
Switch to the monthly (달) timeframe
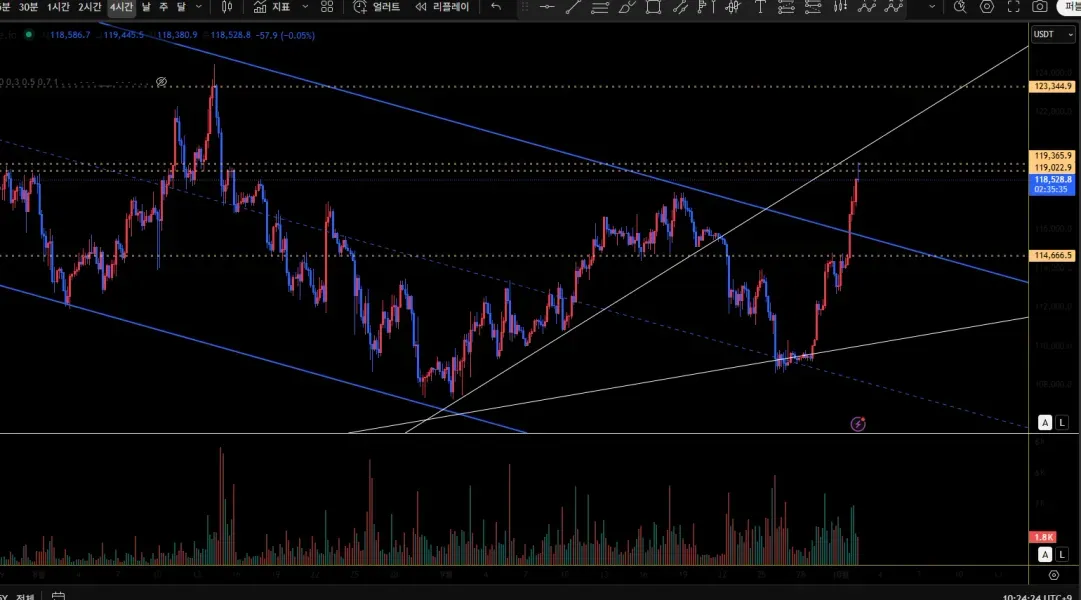click(181, 7)
